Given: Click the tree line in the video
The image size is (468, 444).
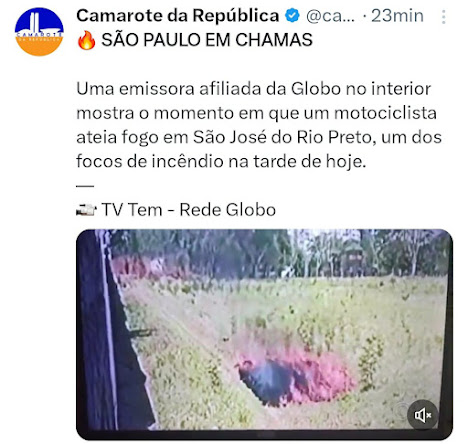Looking at the screenshot, I should [280, 253].
